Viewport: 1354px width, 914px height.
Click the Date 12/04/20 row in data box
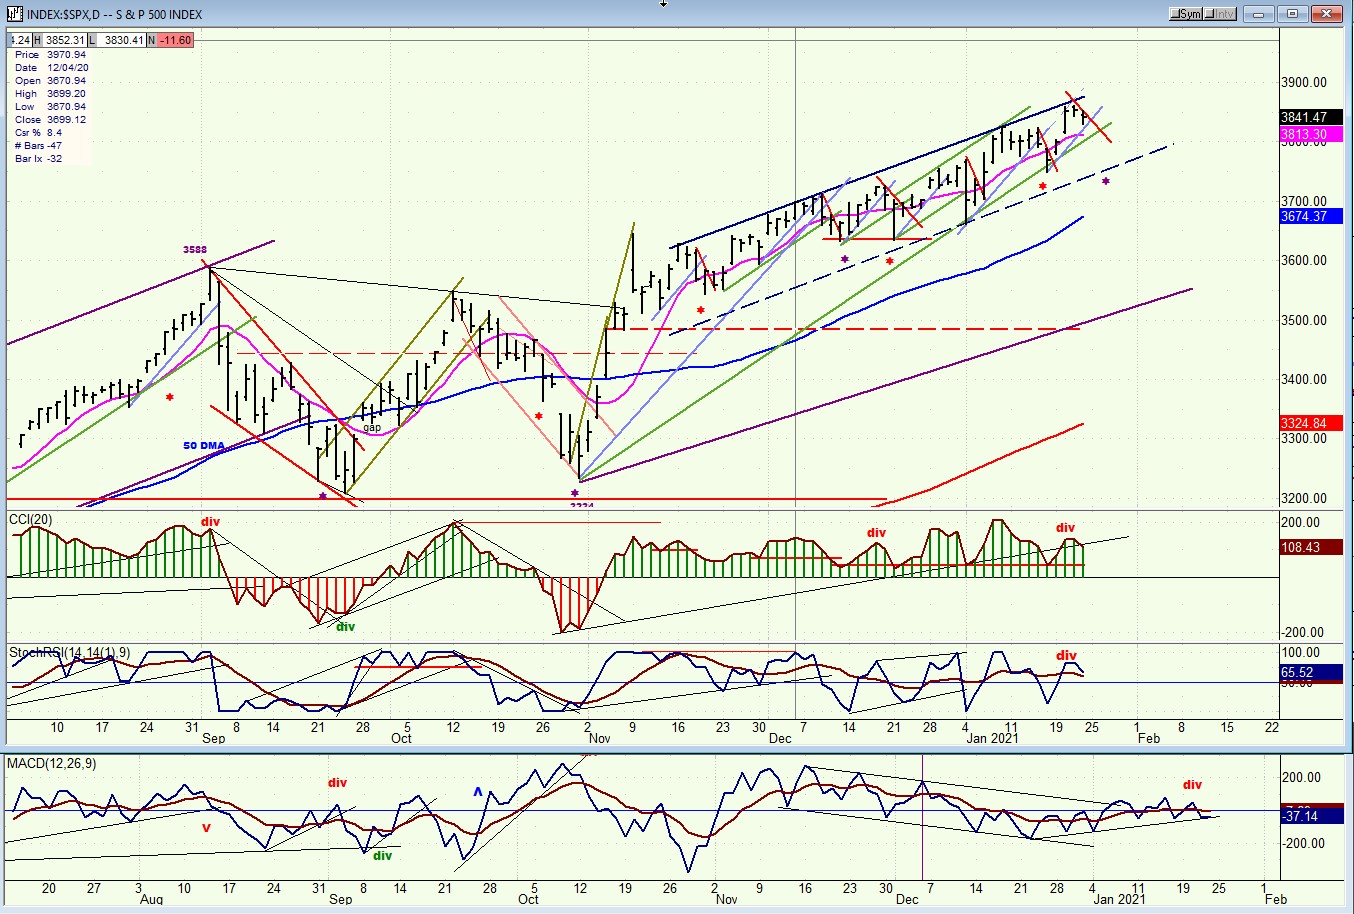(50, 68)
